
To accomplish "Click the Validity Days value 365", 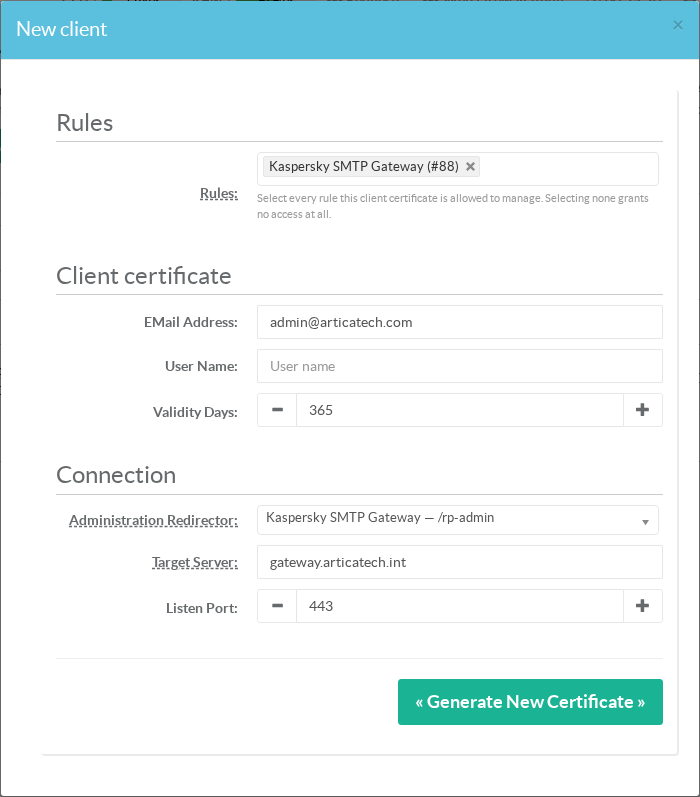I will (460, 410).
